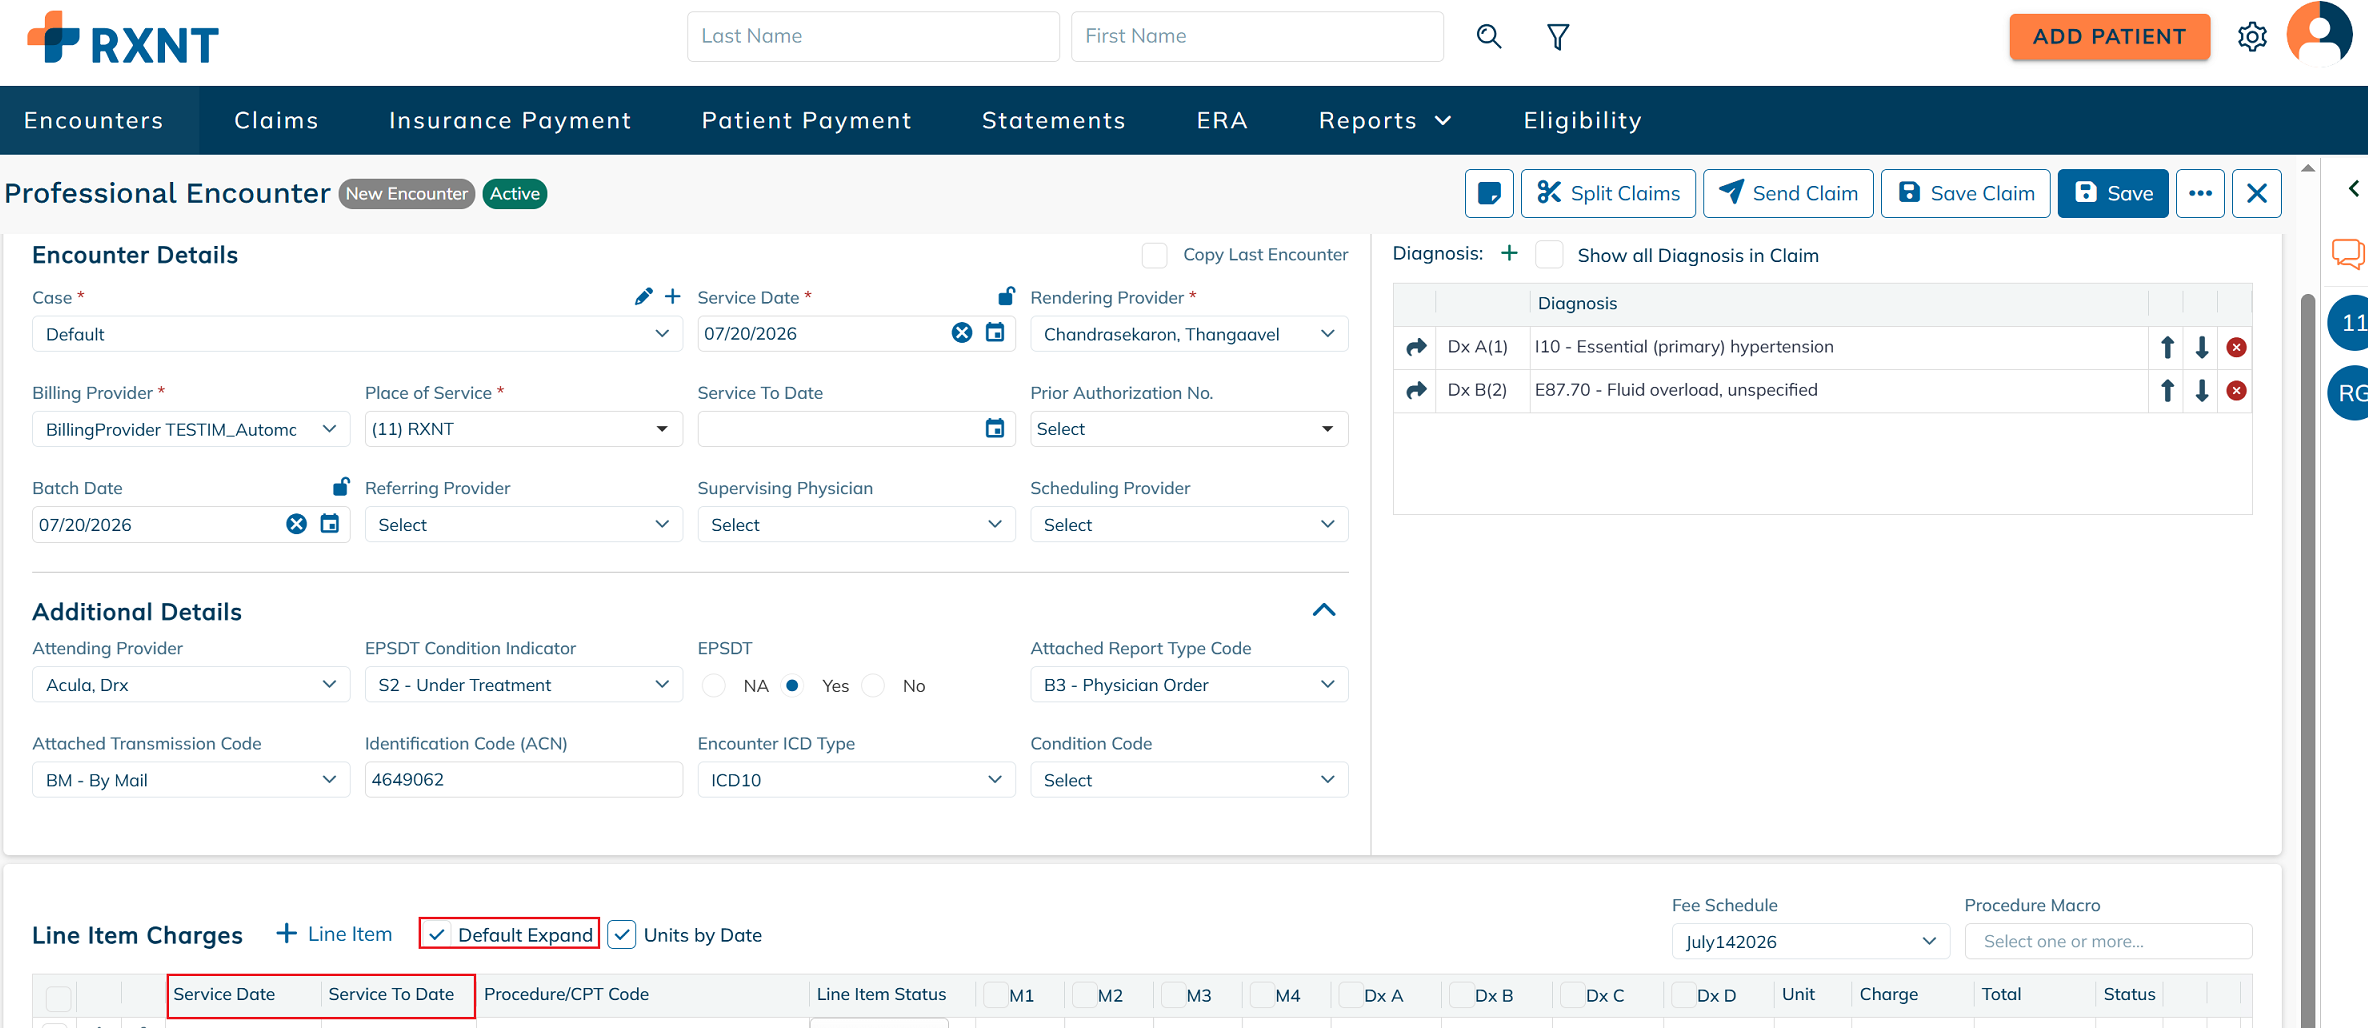This screenshot has width=2368, height=1028.
Task: Remove diagnosis Dx B(2) red icon
Action: click(2236, 391)
